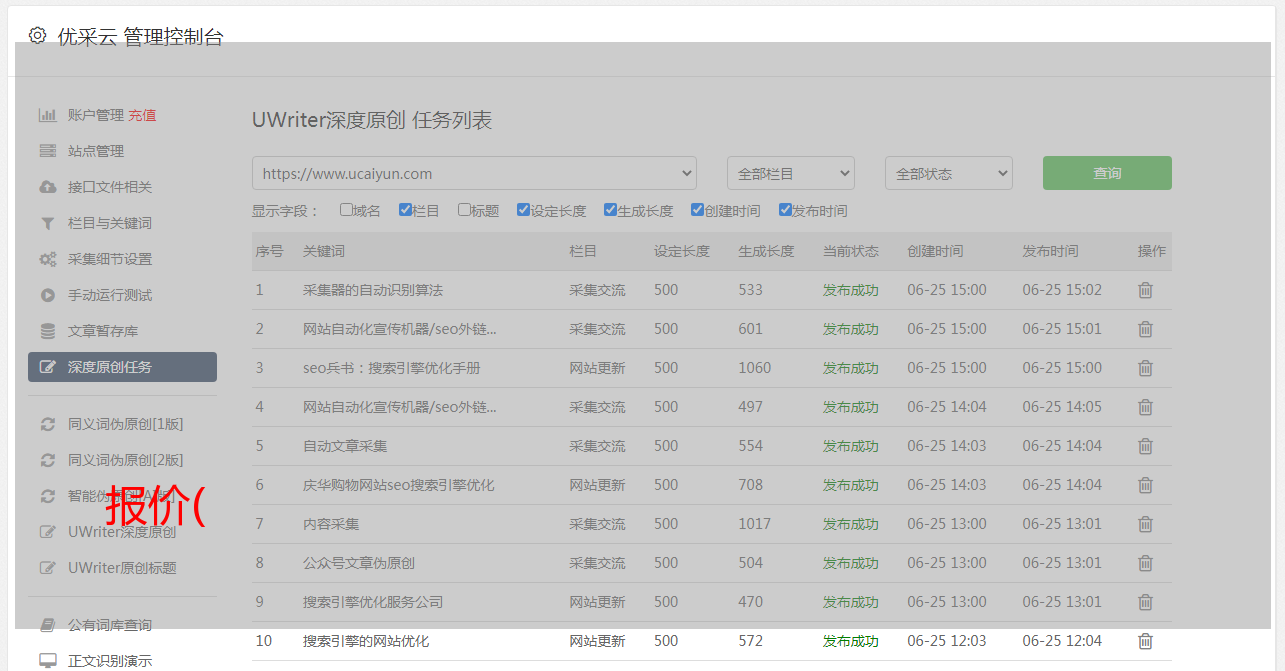Uncheck the 设定长度 checkbox
Image resolution: width=1285 pixels, height=671 pixels.
pyautogui.click(x=523, y=210)
